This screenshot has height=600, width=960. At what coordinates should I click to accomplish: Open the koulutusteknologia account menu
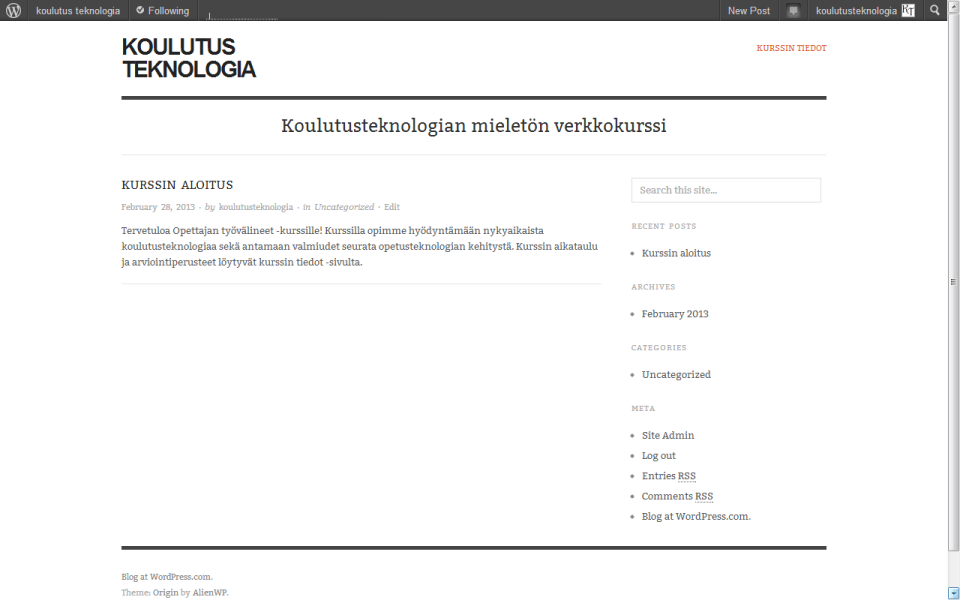pos(856,11)
